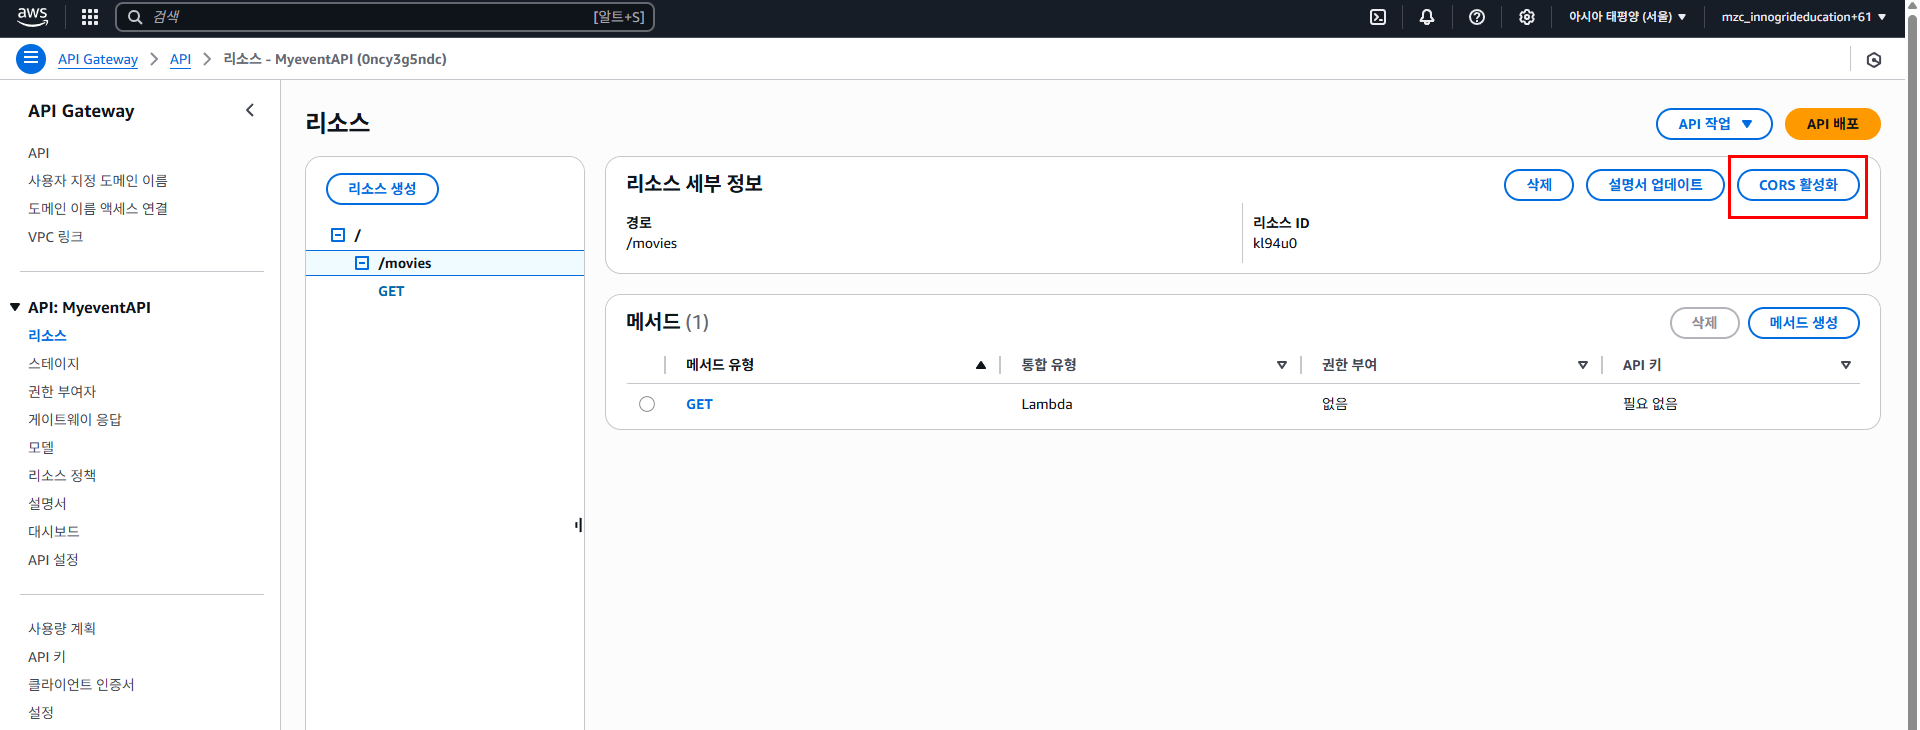This screenshot has width=1920, height=730.
Task: Open 클라이언트 인증서 in side navigation
Action: click(81, 685)
